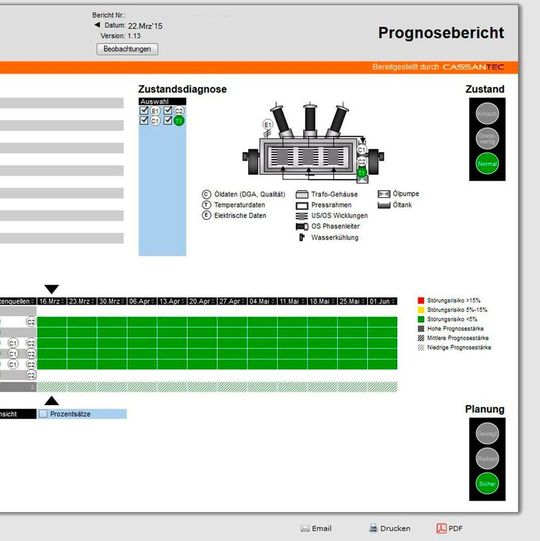Uncheck the T1 sensor checkbox in Auswahl

[x=168, y=120]
